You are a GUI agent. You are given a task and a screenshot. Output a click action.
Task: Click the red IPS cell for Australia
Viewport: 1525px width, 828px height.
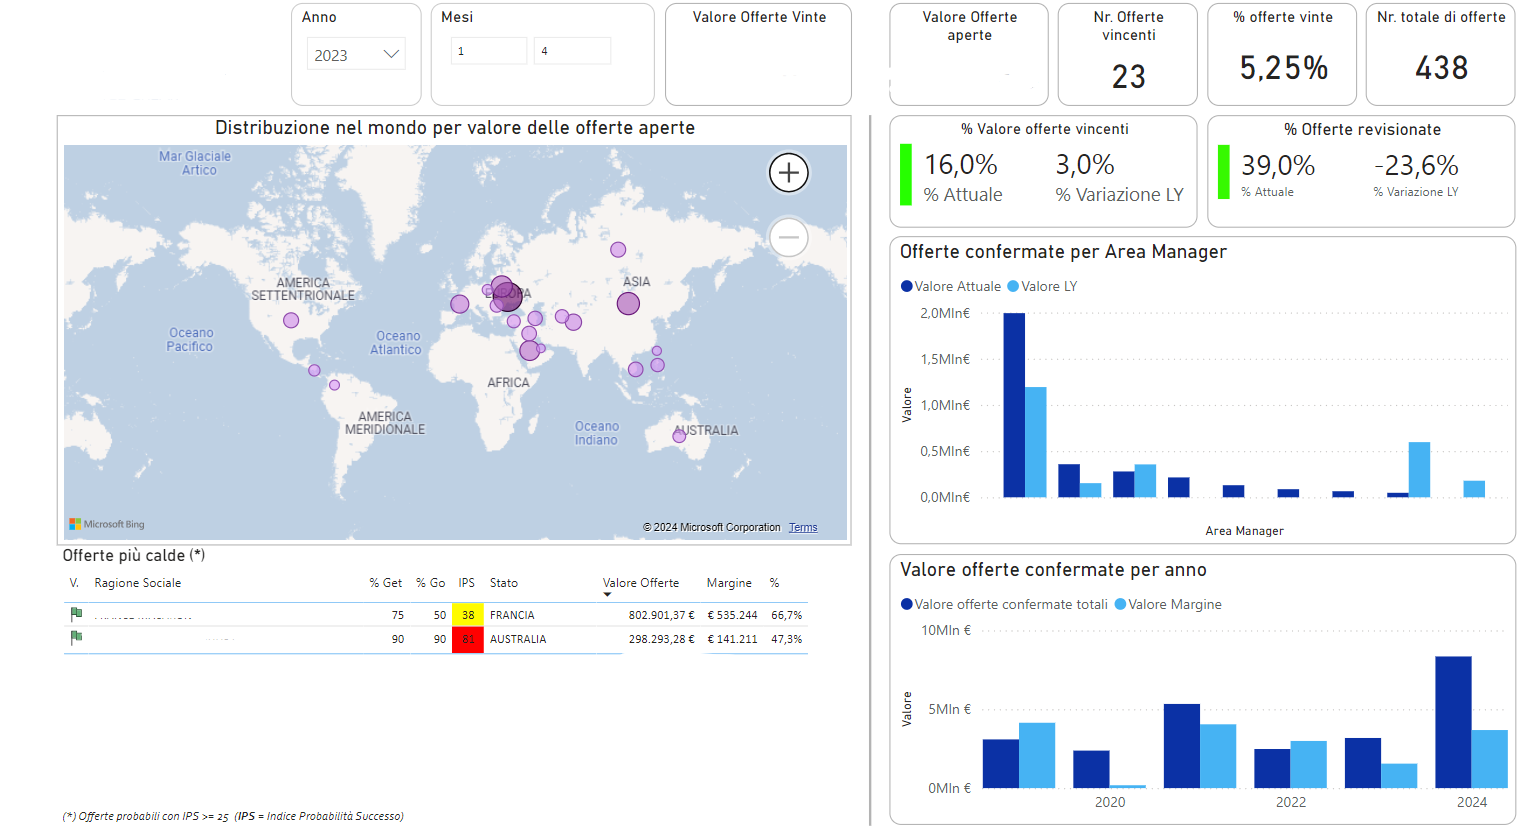pyautogui.click(x=467, y=639)
